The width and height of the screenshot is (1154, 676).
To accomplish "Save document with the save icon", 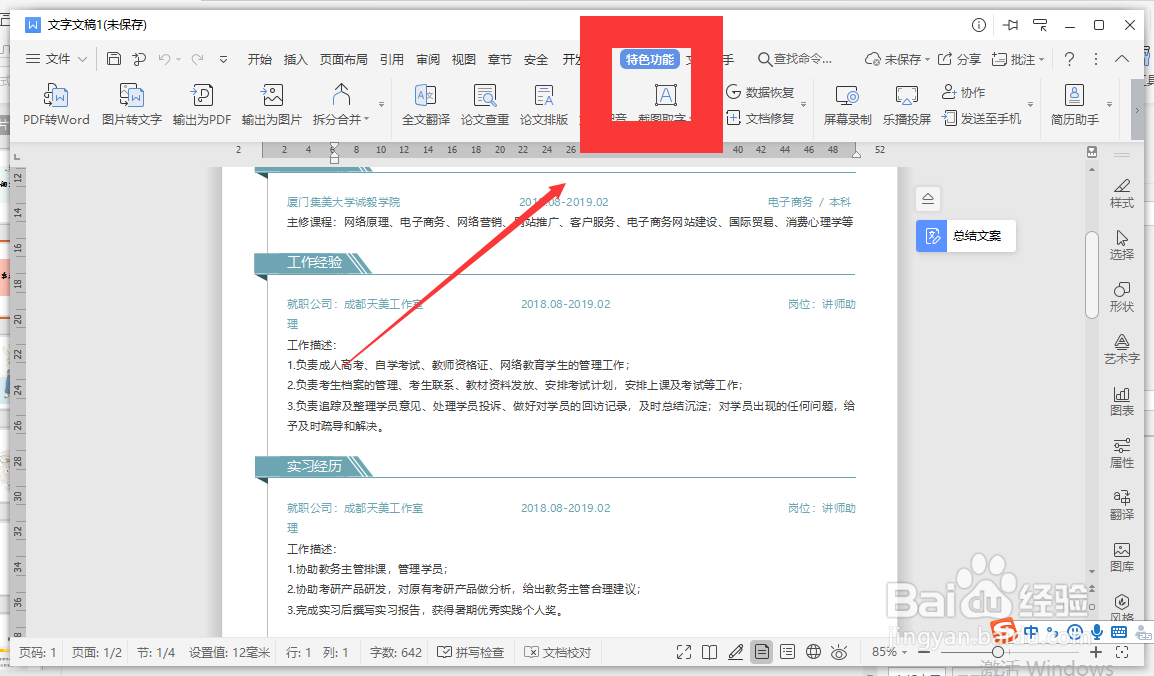I will [113, 59].
